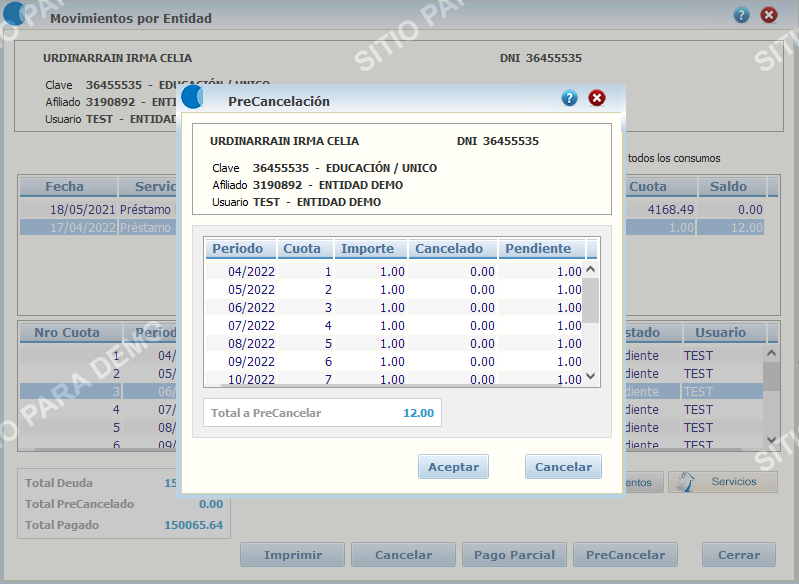Click the Servicios button with icon
The height and width of the screenshot is (584, 799).
723,482
